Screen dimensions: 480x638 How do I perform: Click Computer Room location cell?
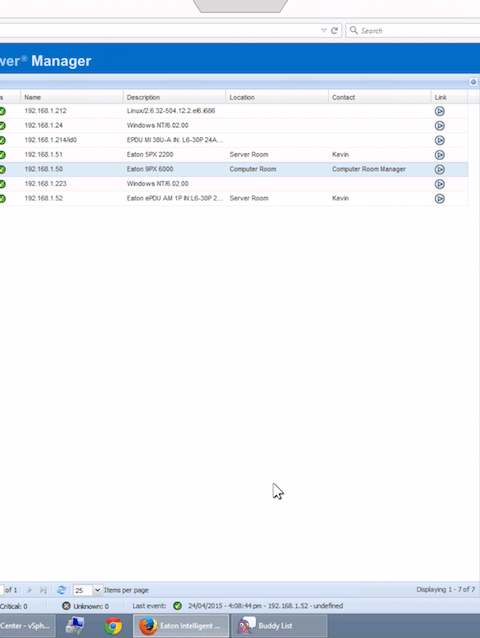pos(253,169)
